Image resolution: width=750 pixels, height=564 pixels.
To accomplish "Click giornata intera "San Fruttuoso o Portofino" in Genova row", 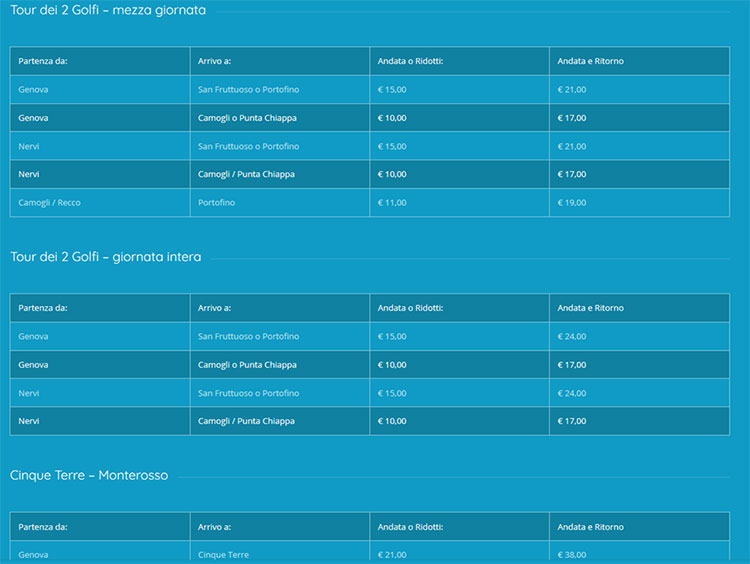I will tap(248, 337).
